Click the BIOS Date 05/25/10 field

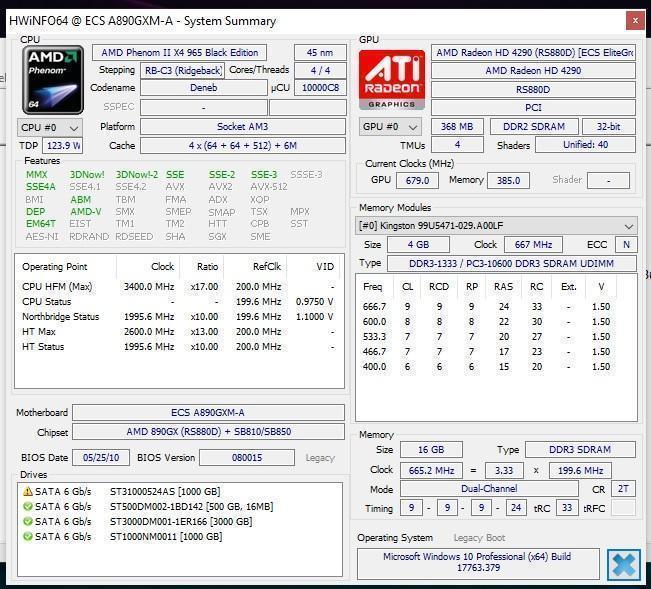pyautogui.click(x=101, y=458)
